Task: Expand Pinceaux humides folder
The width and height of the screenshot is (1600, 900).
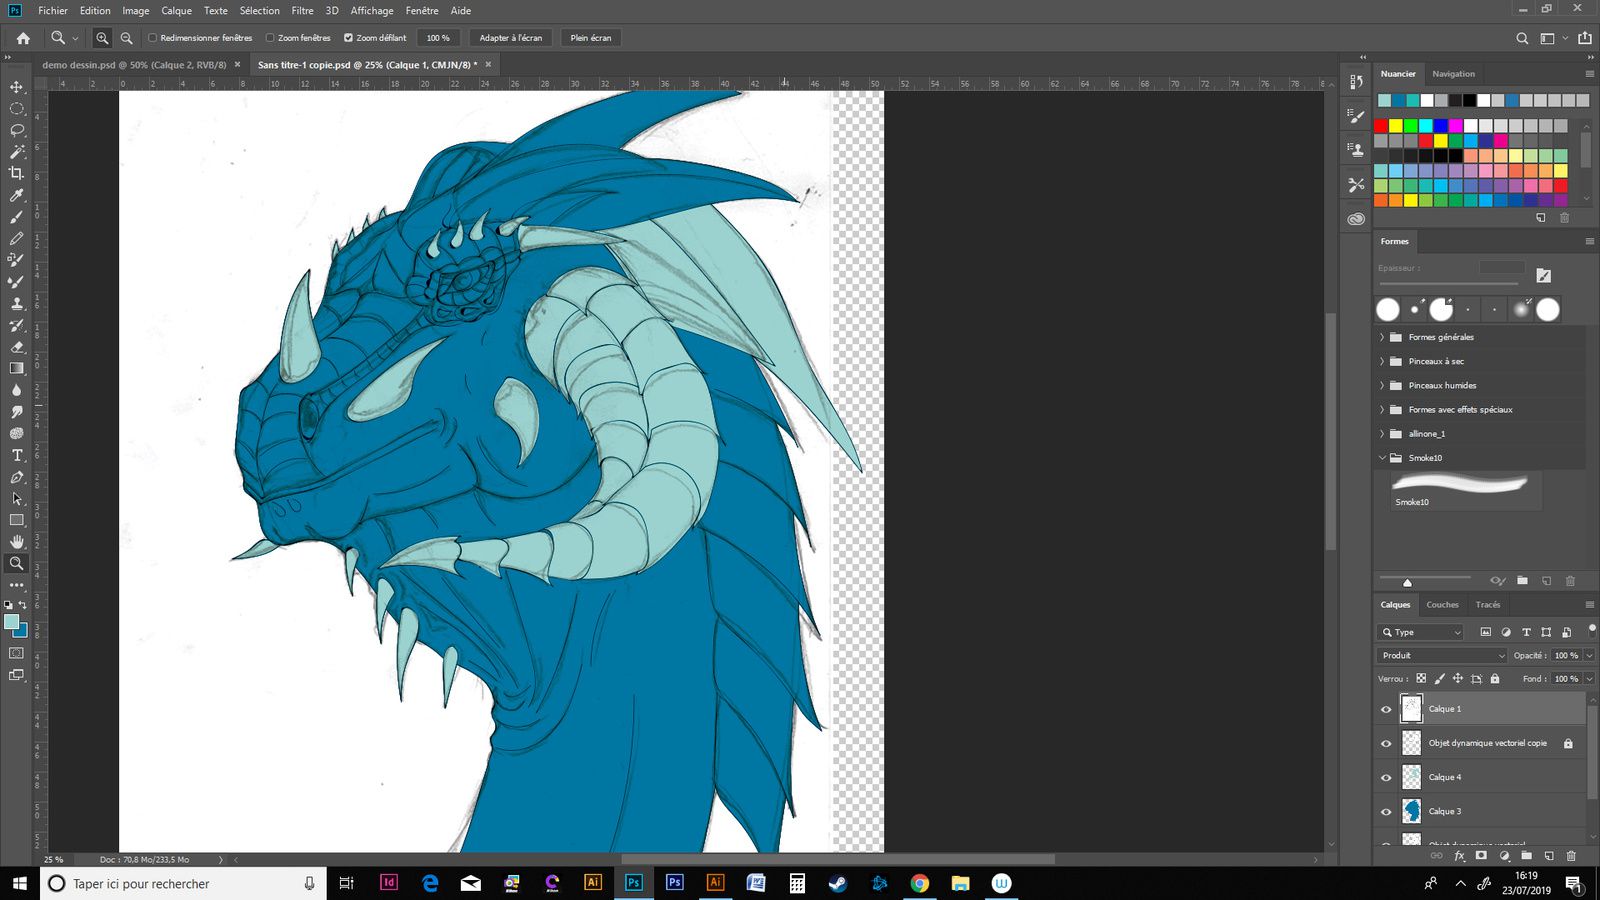Action: coord(1382,385)
